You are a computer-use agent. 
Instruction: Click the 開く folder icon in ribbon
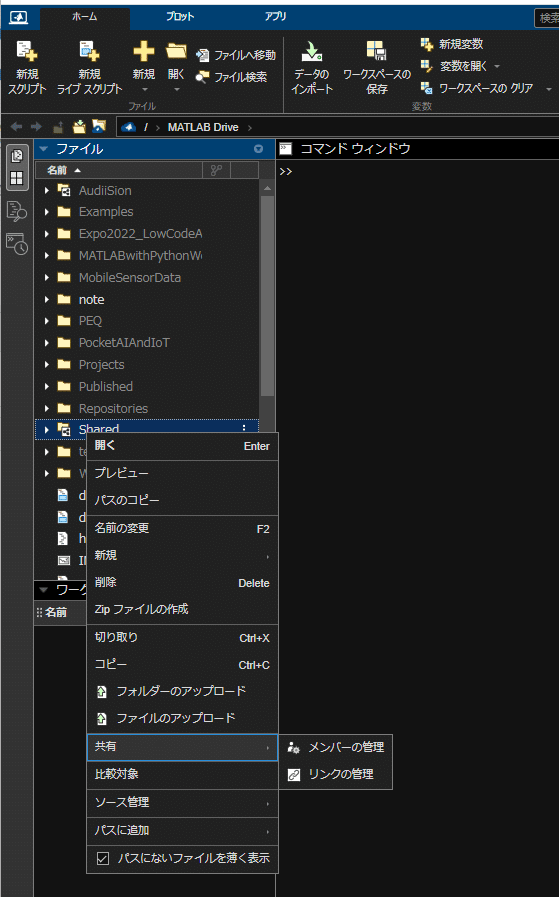click(176, 52)
